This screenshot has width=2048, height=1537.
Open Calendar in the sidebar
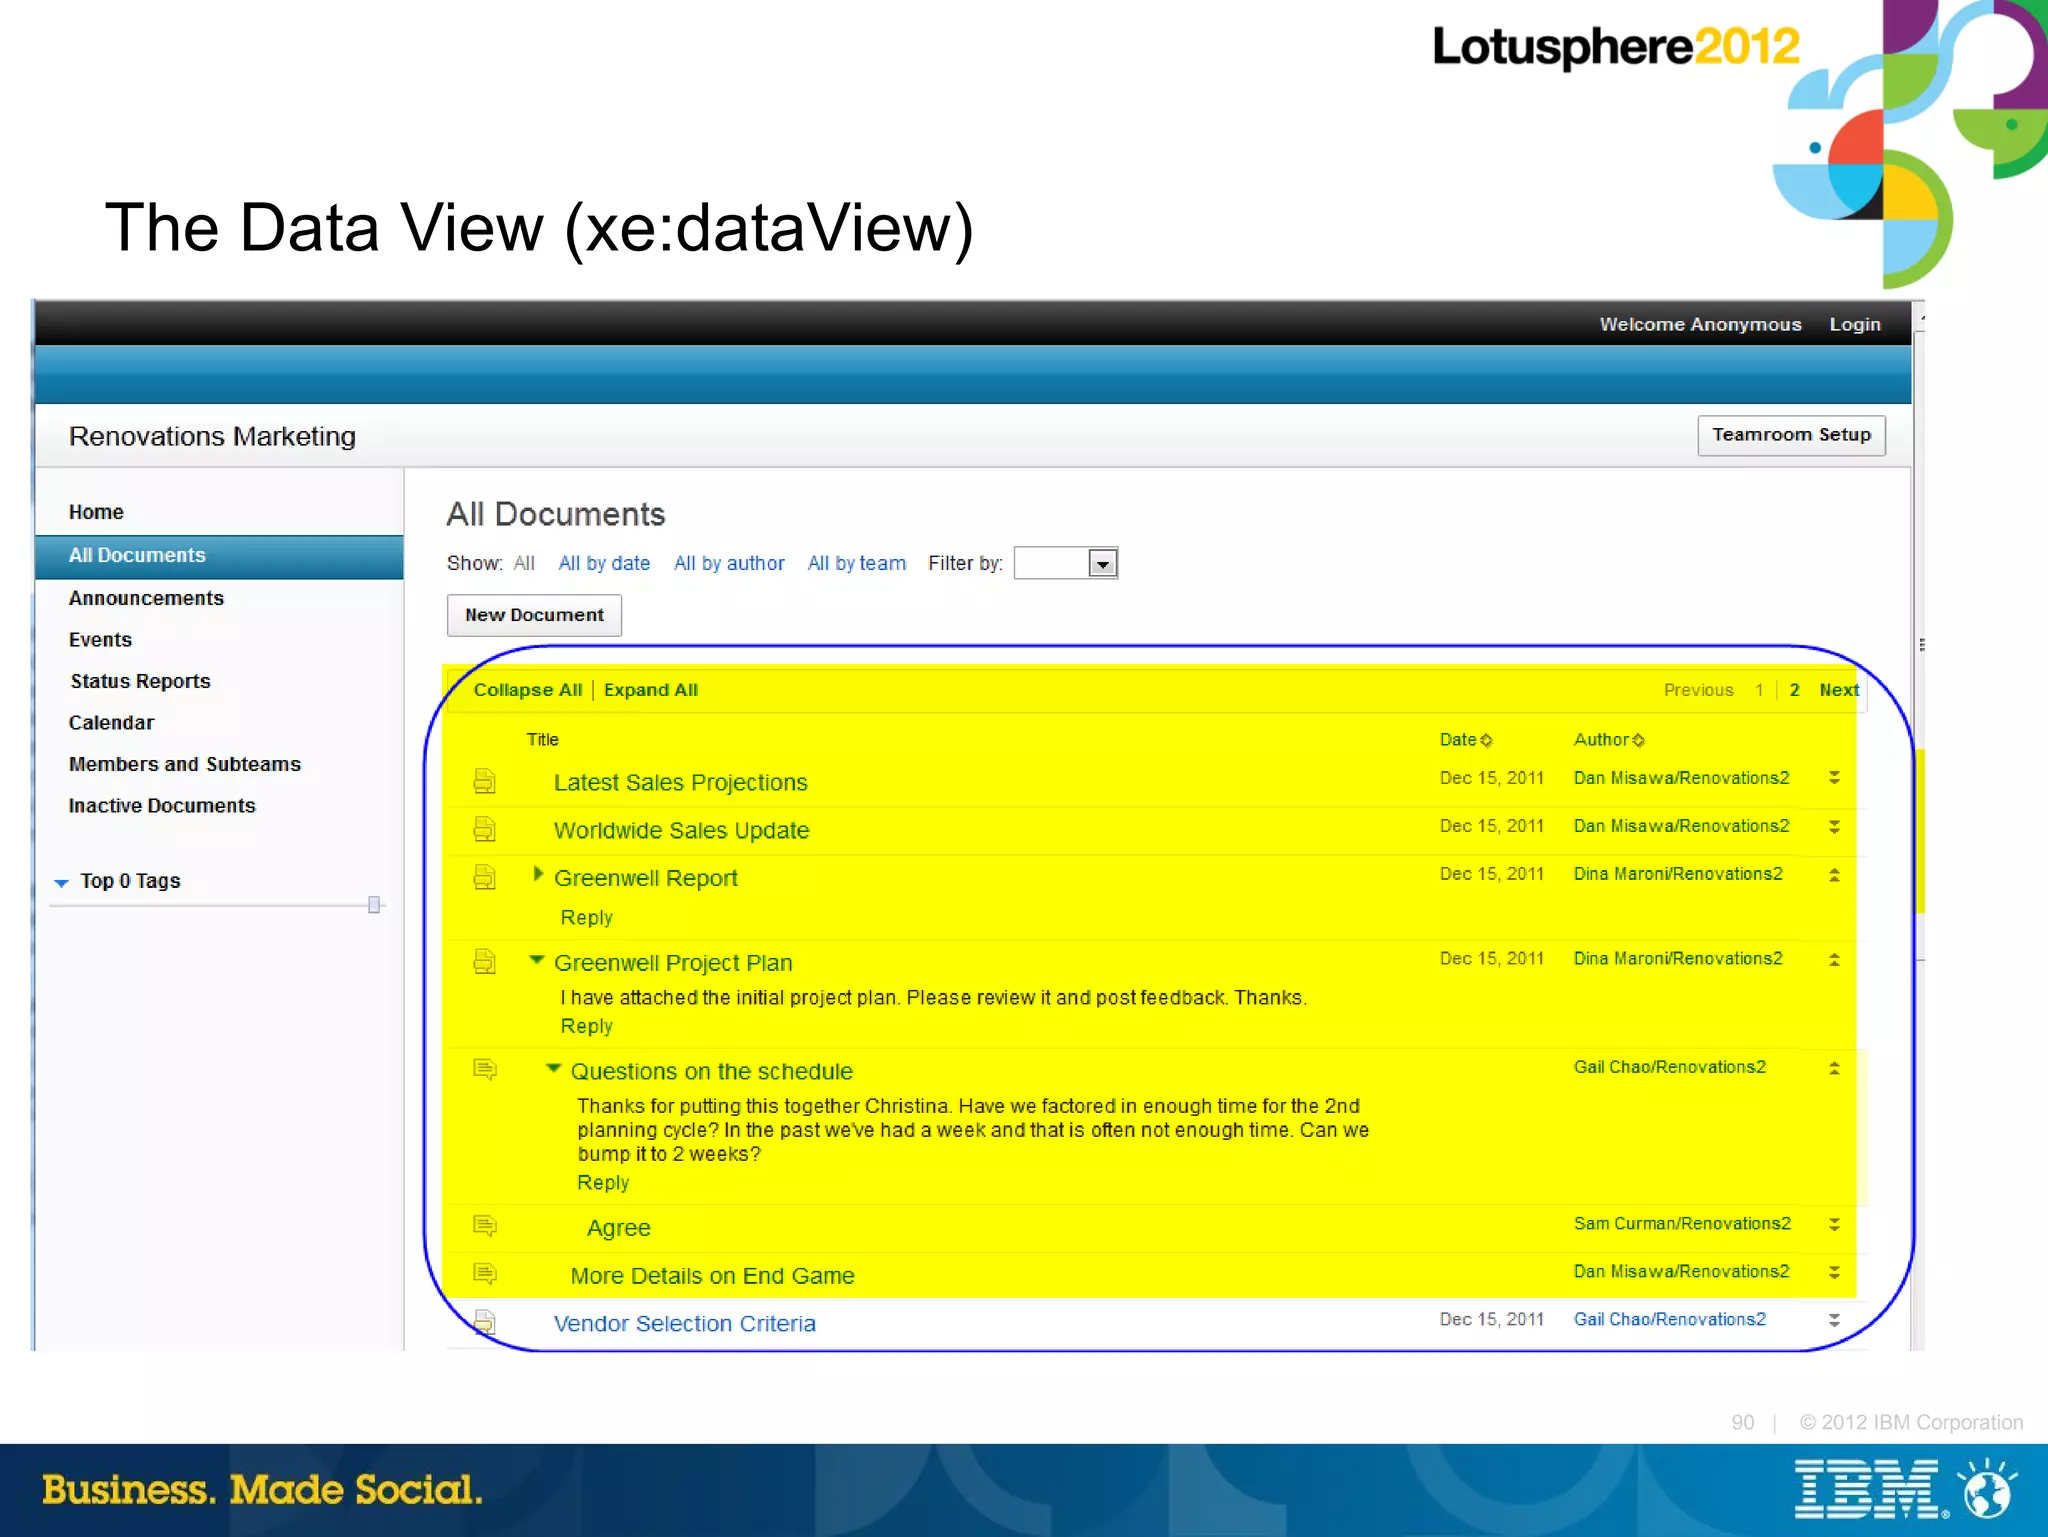(111, 722)
